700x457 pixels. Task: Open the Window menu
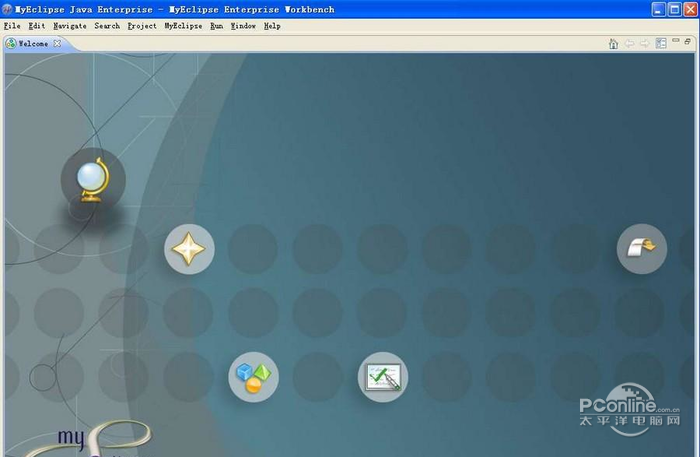243,26
